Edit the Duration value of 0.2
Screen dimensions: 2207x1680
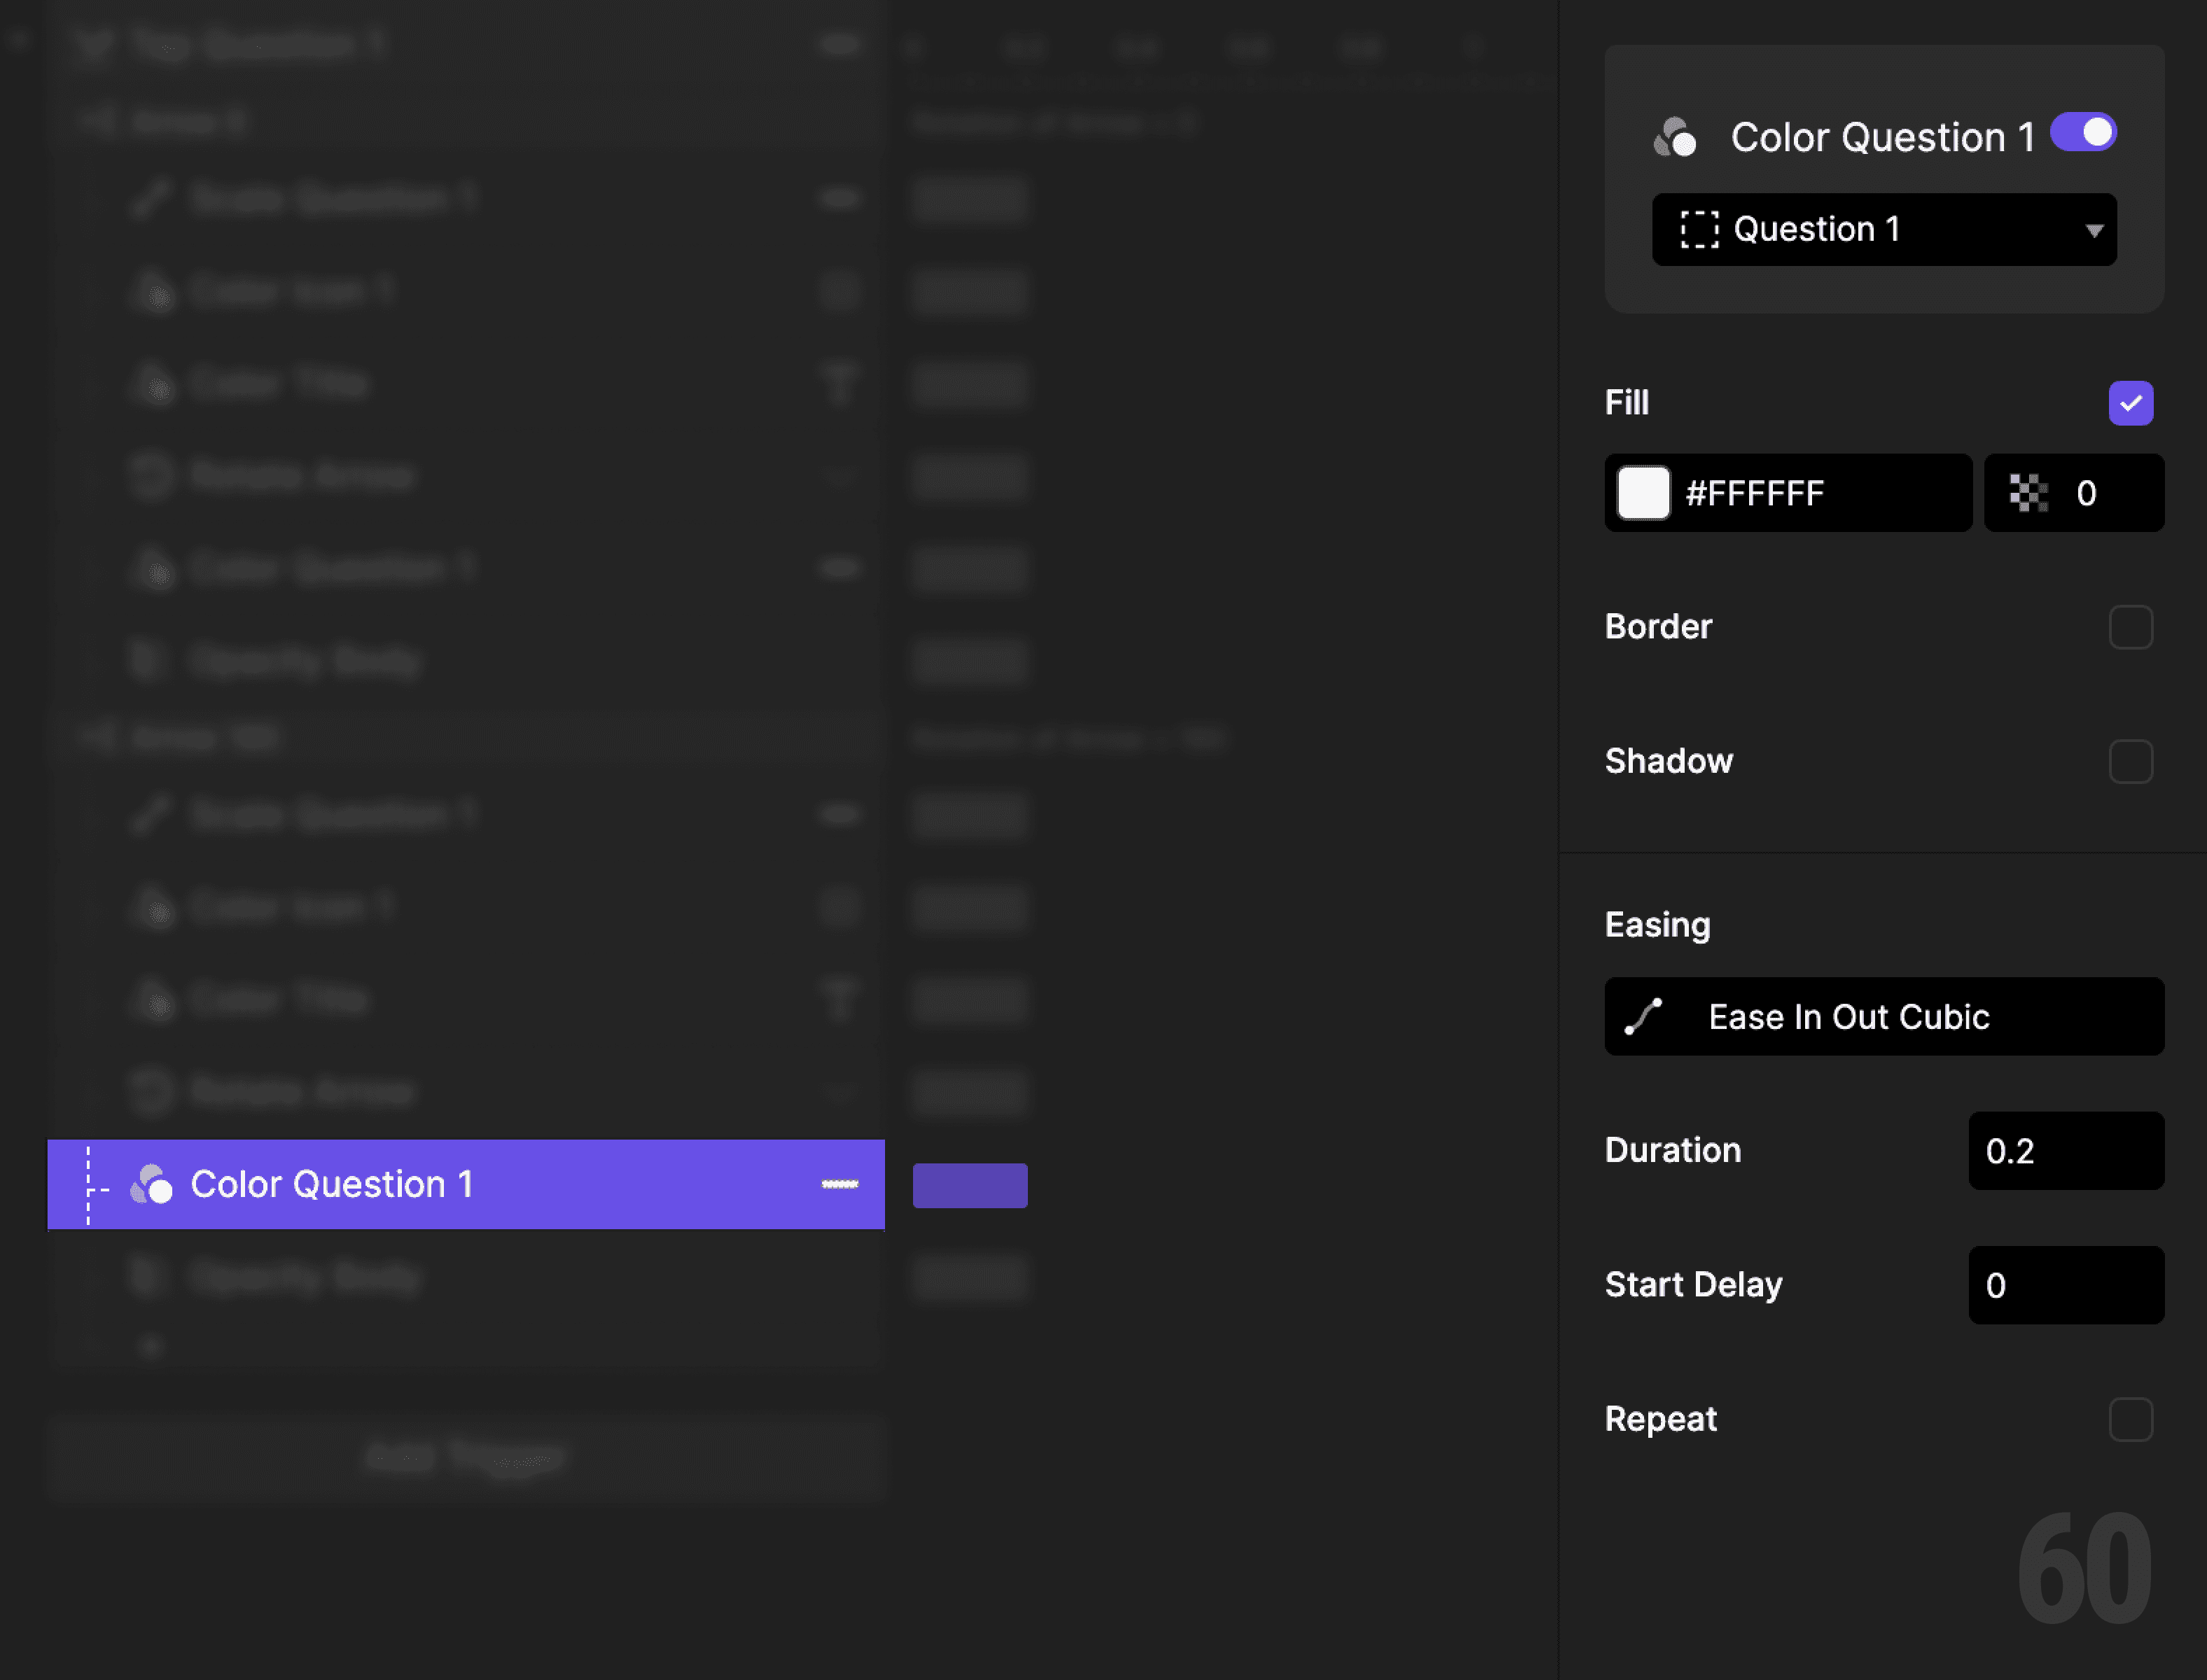point(2065,1151)
